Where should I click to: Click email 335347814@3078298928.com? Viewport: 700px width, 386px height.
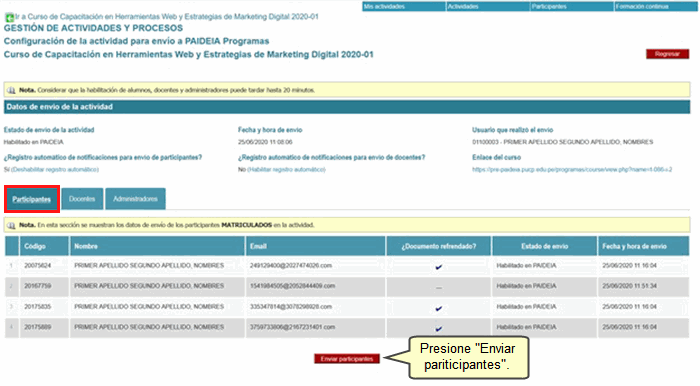[291, 307]
